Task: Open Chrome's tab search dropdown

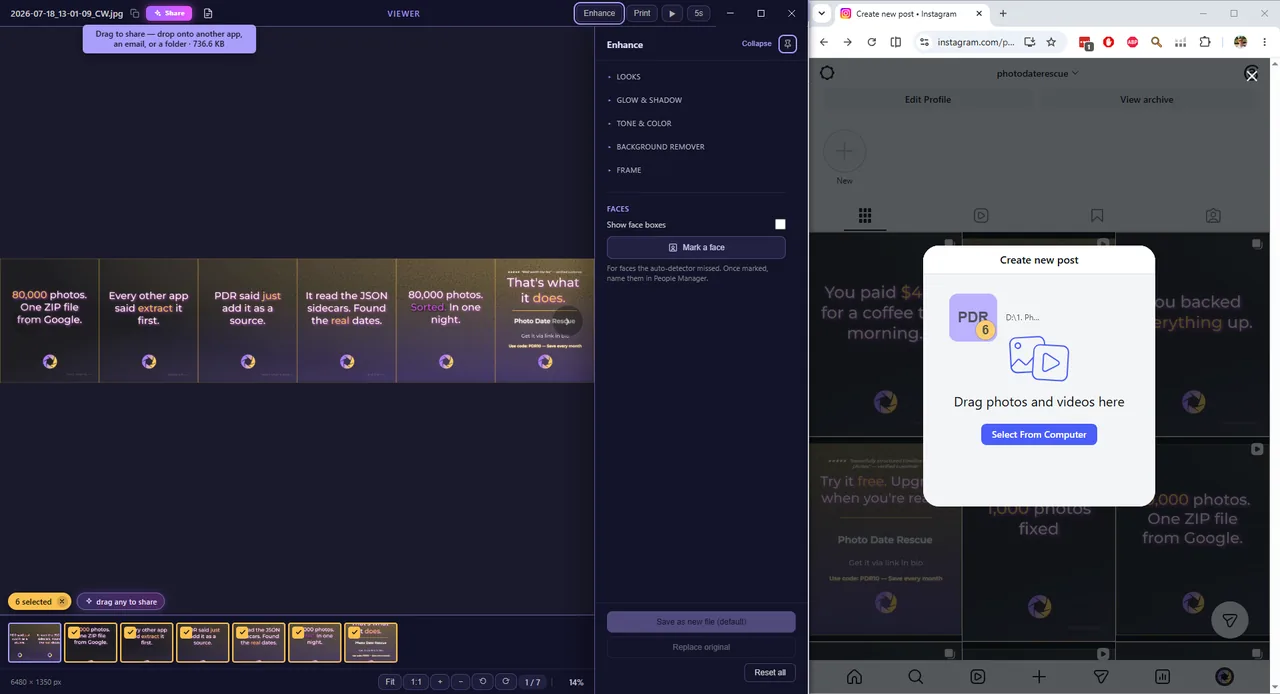Action: click(x=821, y=13)
